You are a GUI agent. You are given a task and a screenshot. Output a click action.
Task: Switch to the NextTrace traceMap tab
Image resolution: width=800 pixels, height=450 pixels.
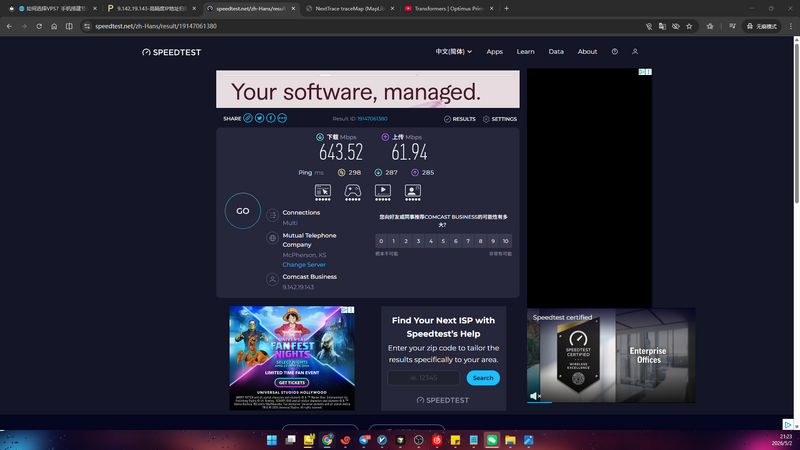point(349,9)
